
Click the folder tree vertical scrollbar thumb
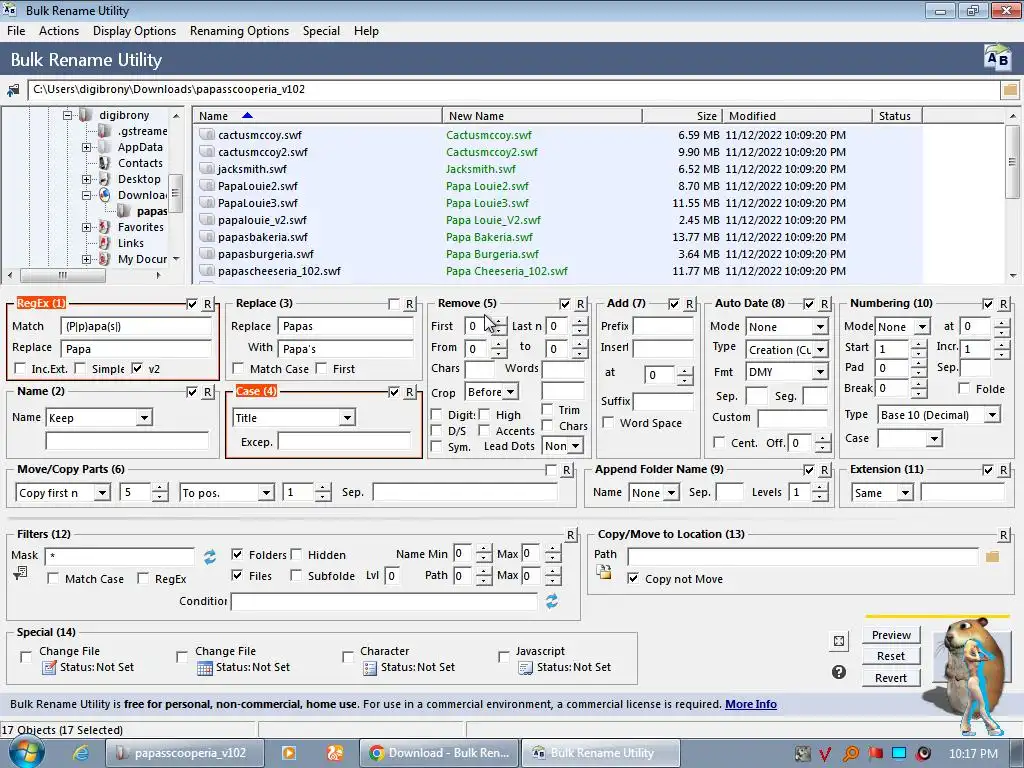click(175, 193)
